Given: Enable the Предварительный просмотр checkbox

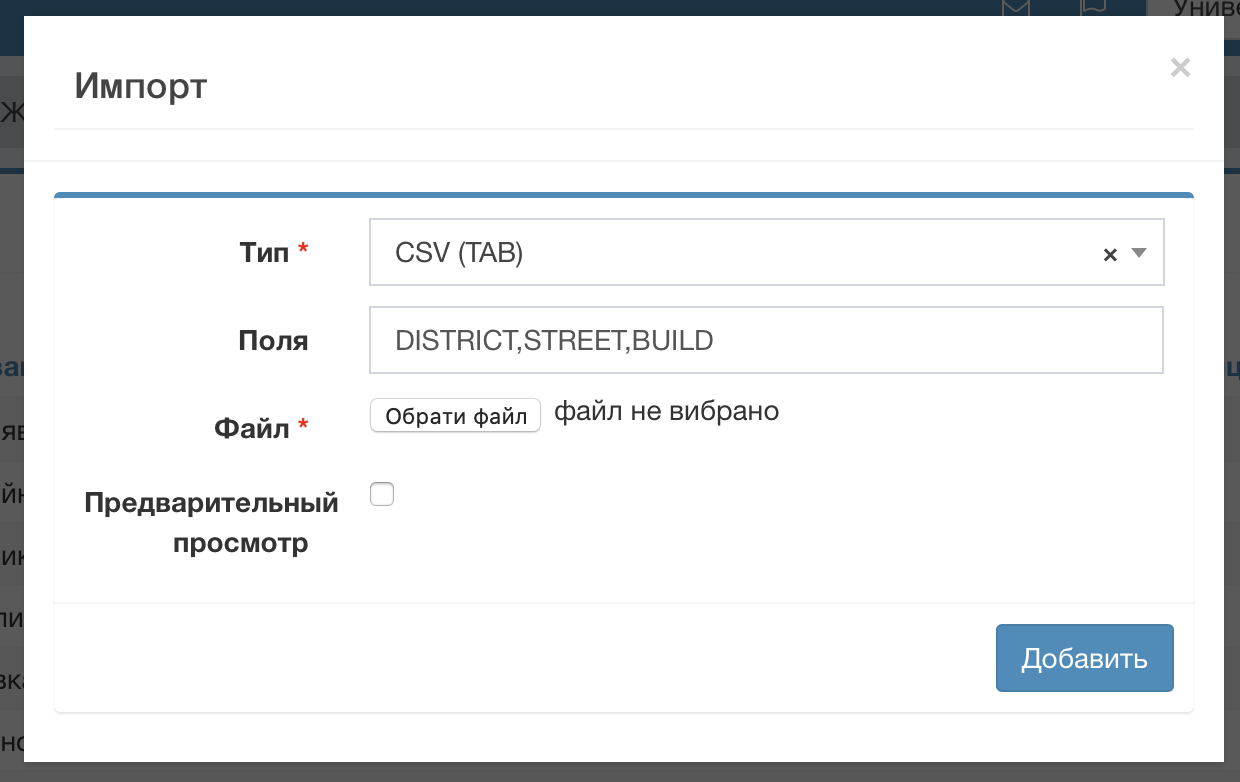Looking at the screenshot, I should [382, 494].
